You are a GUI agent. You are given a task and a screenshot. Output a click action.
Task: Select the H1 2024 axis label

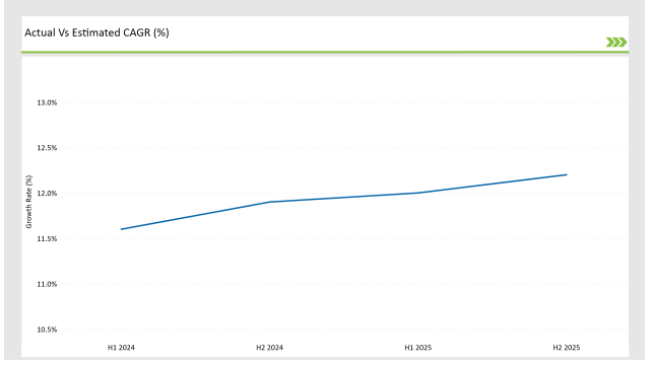click(121, 348)
